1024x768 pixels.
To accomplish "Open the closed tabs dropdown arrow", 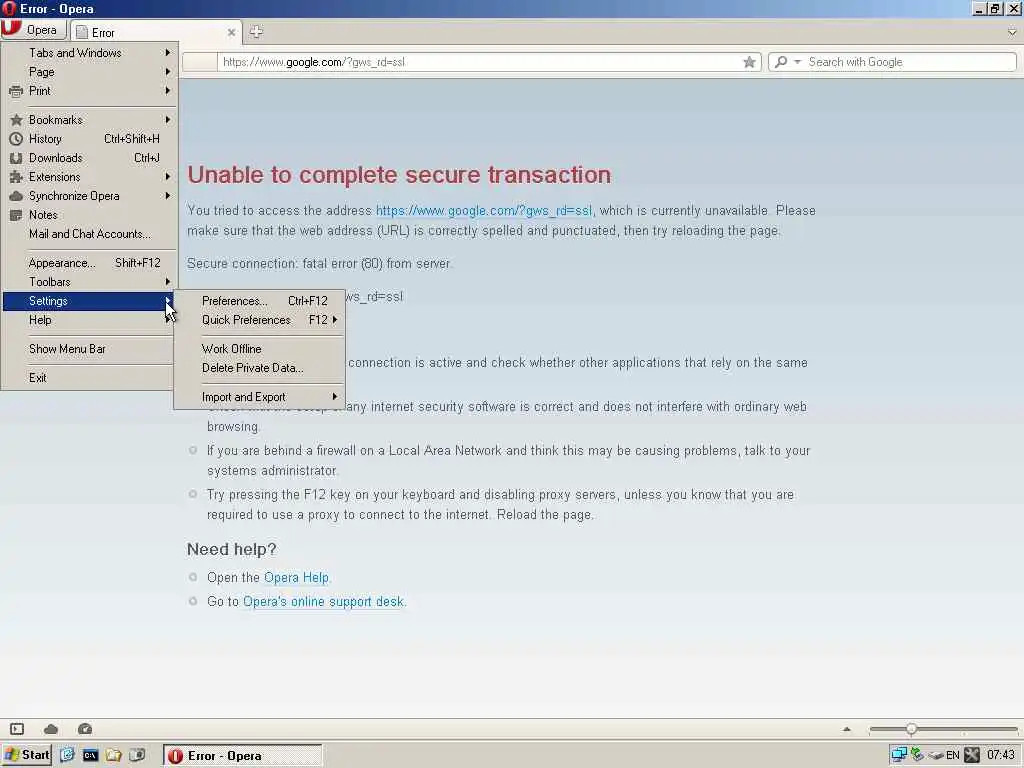I will (1012, 31).
